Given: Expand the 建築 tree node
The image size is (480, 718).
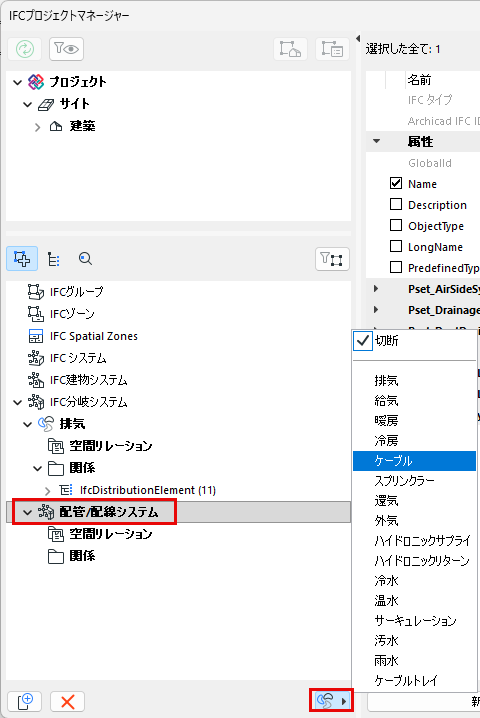Looking at the screenshot, I should tap(38, 126).
